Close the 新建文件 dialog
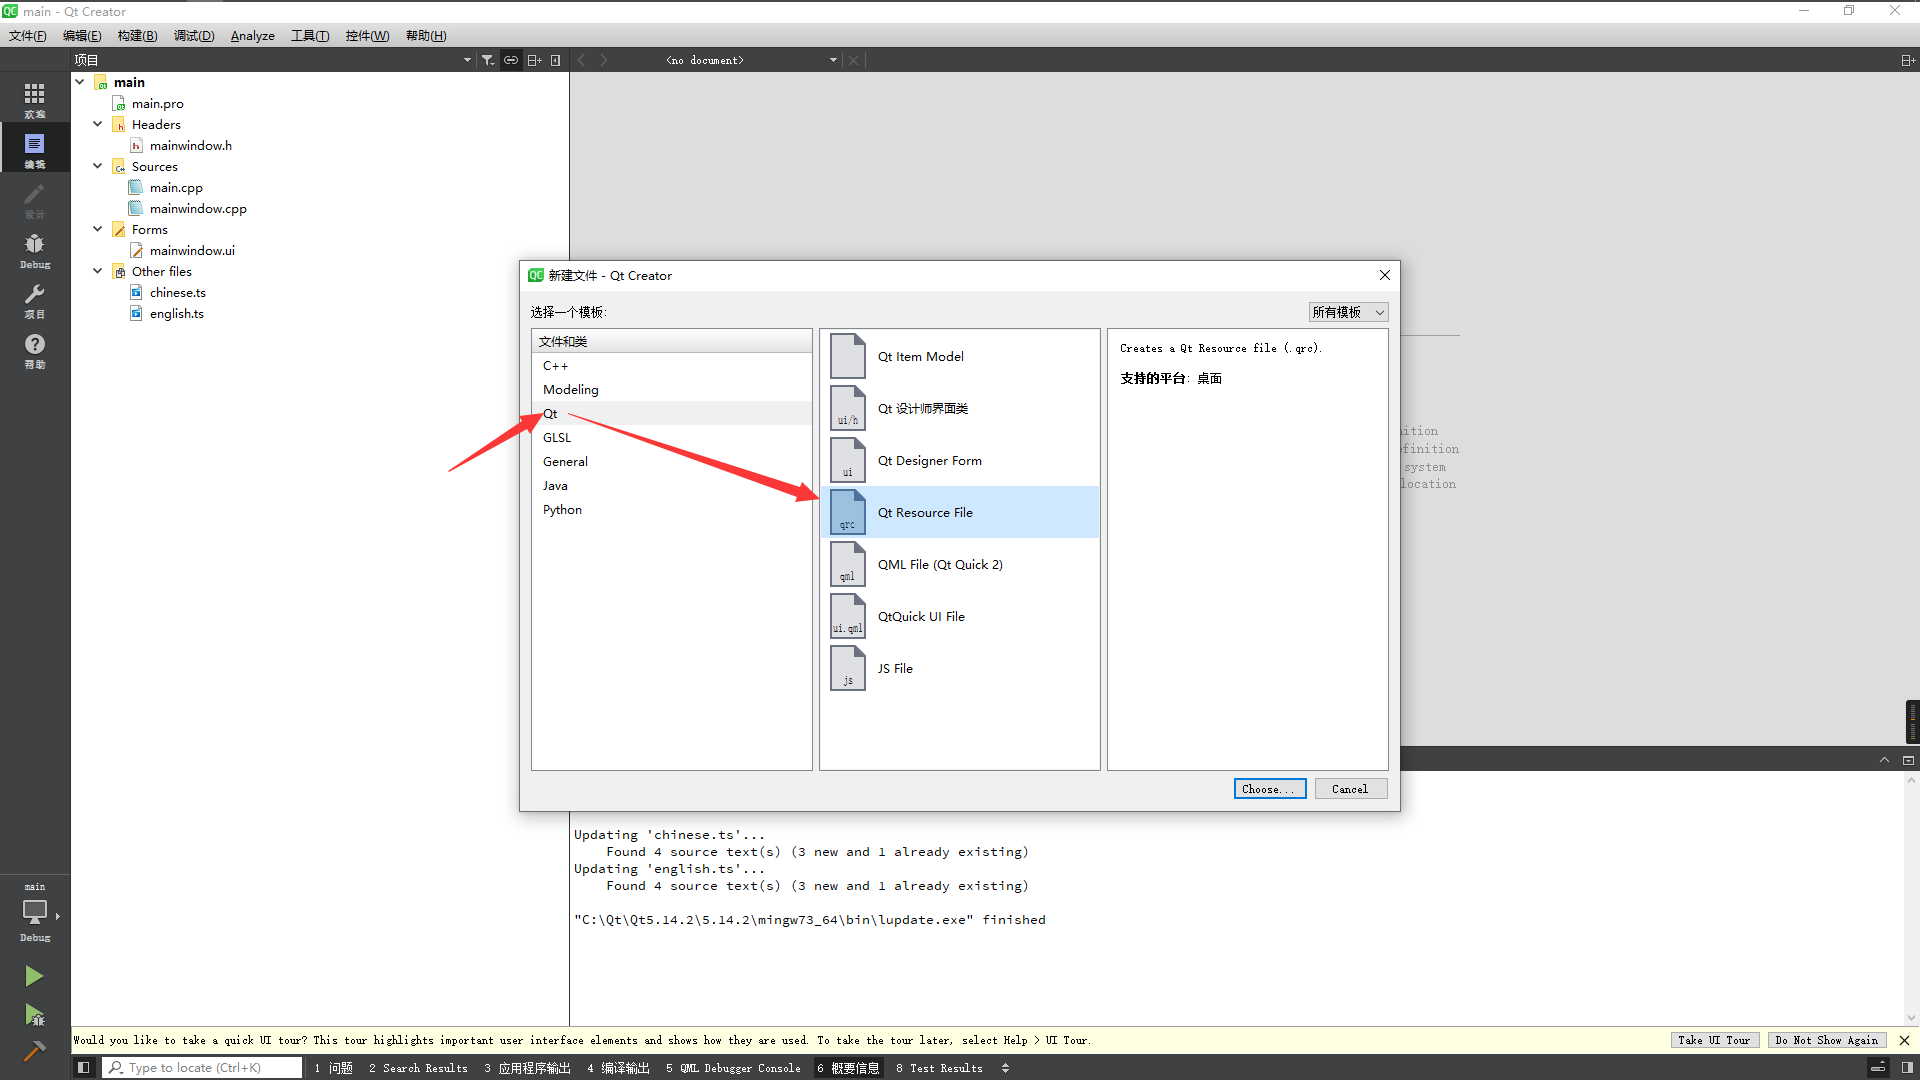The width and height of the screenshot is (1920, 1080). pos(1385,275)
